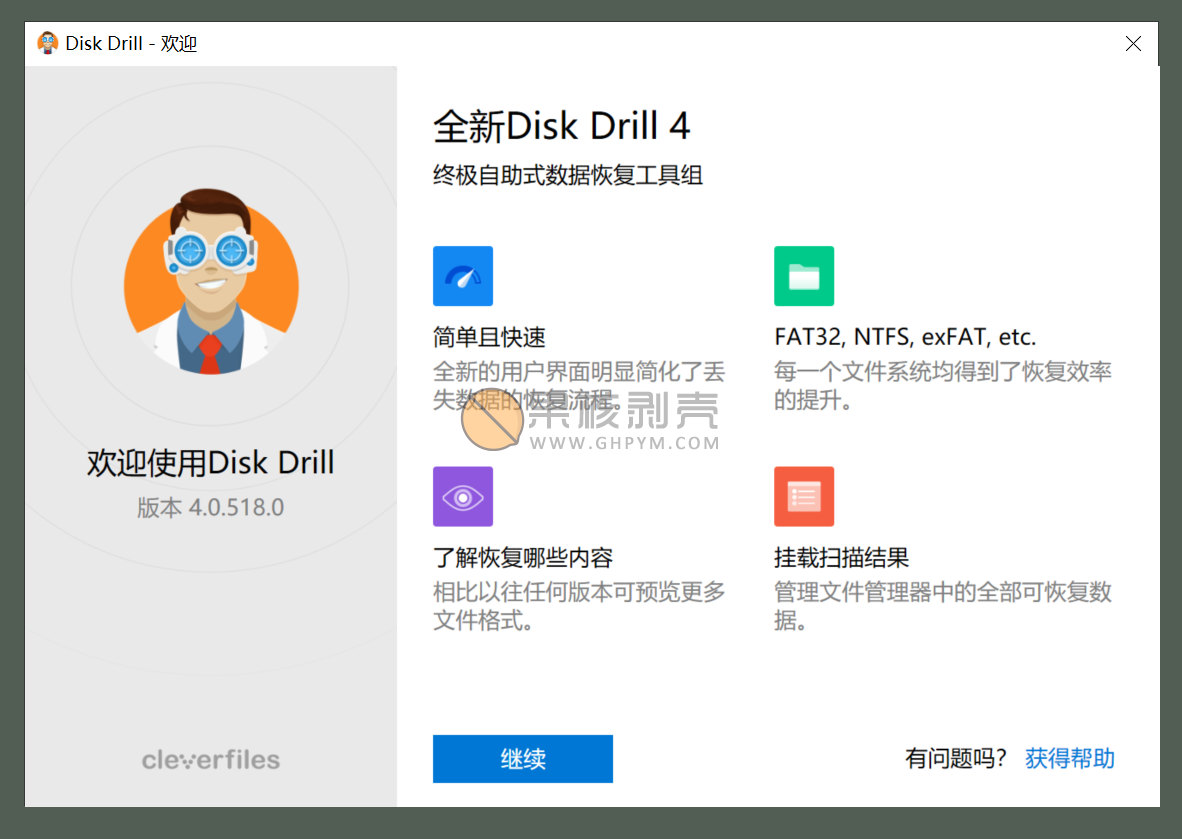Click the 欢迎使用Disk Drill welcome text
1182x839 pixels.
(x=211, y=463)
